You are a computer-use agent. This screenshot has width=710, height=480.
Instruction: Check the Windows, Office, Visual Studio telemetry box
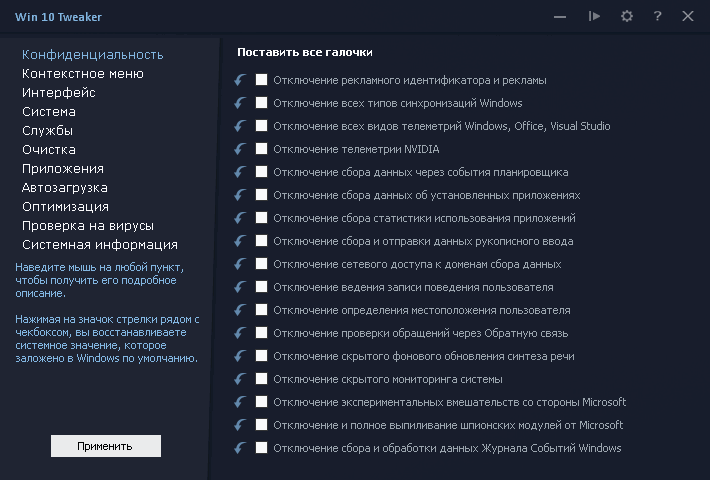[261, 126]
